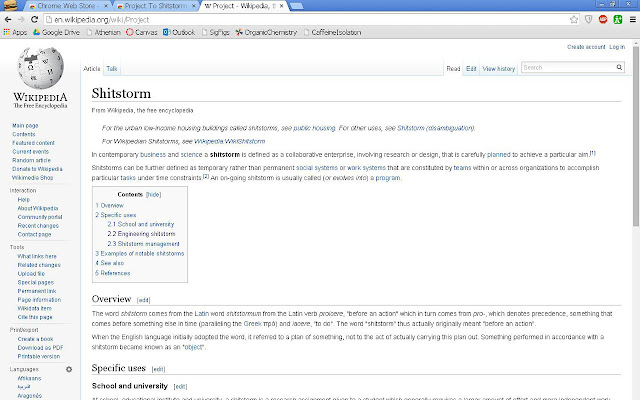Open Main page in sidebar
The height and width of the screenshot is (400, 640).
click(x=25, y=125)
